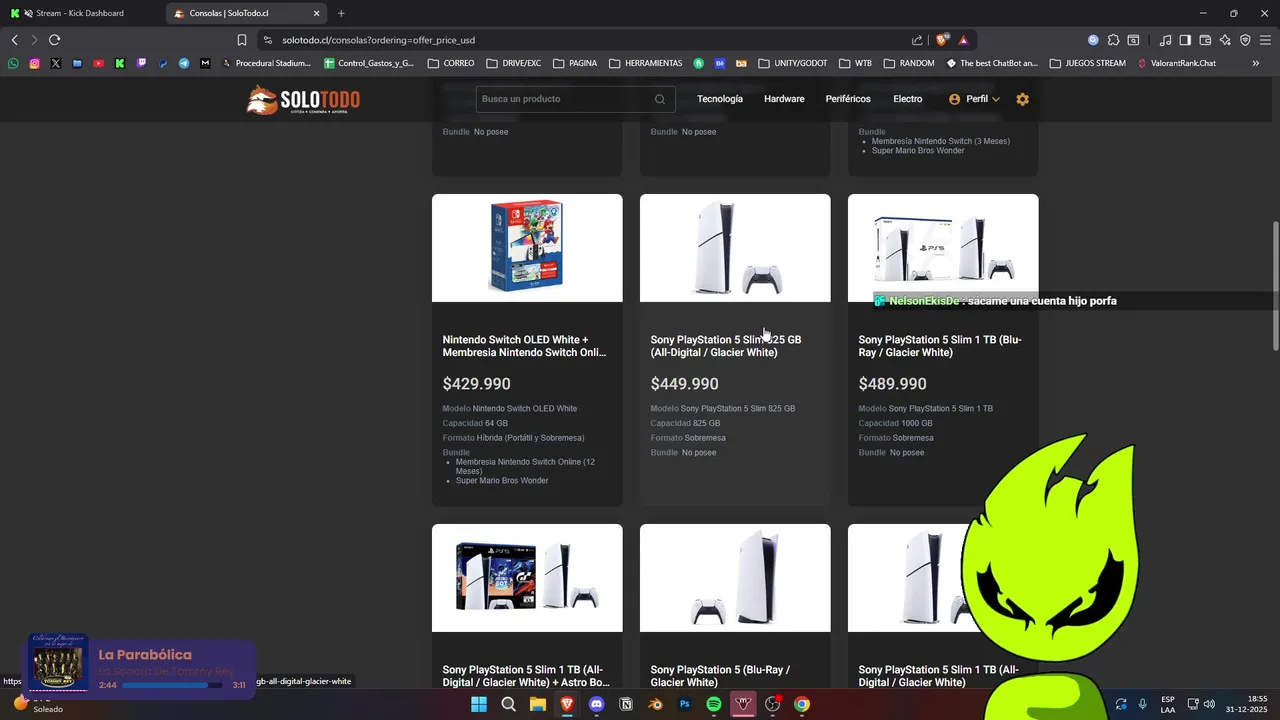Click the La Parabólica song progress bar

172,685
